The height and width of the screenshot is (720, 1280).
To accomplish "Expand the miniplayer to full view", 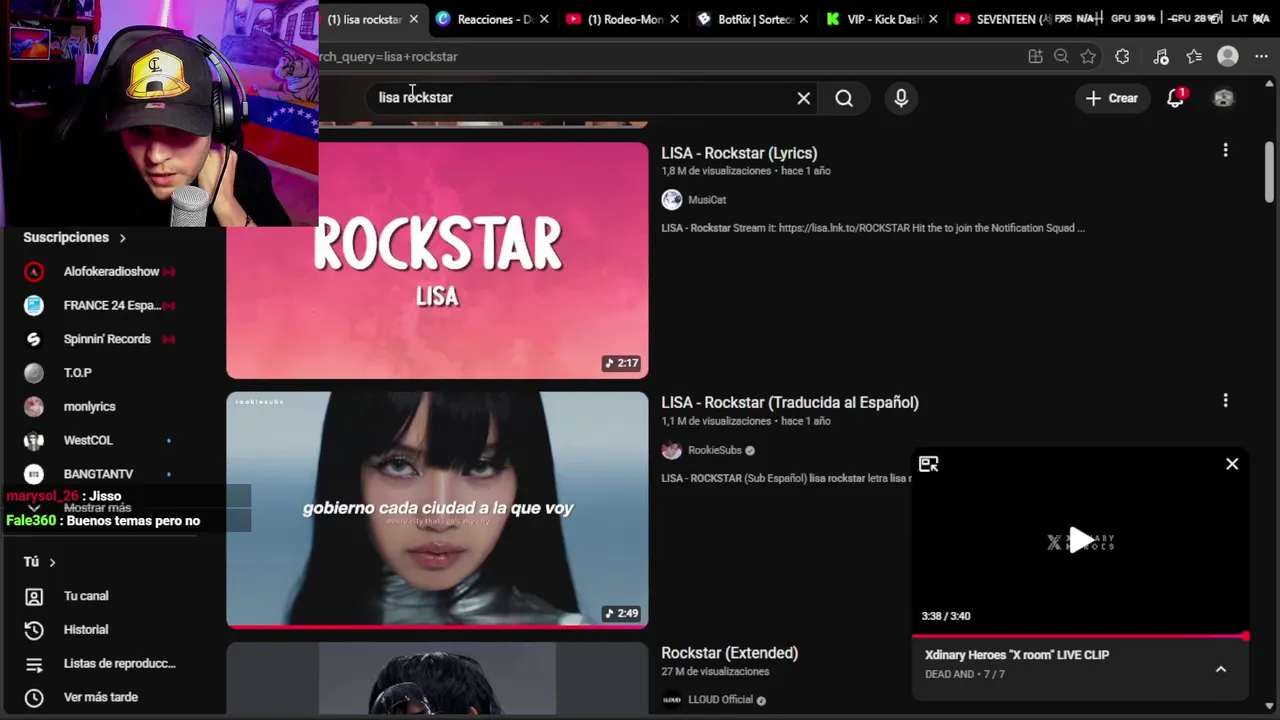I will pos(929,464).
